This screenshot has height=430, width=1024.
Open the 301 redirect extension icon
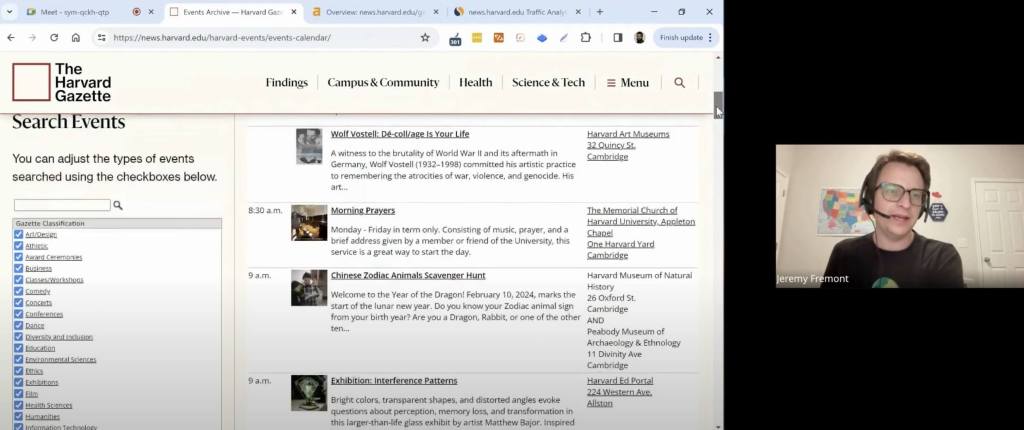pyautogui.click(x=455, y=39)
